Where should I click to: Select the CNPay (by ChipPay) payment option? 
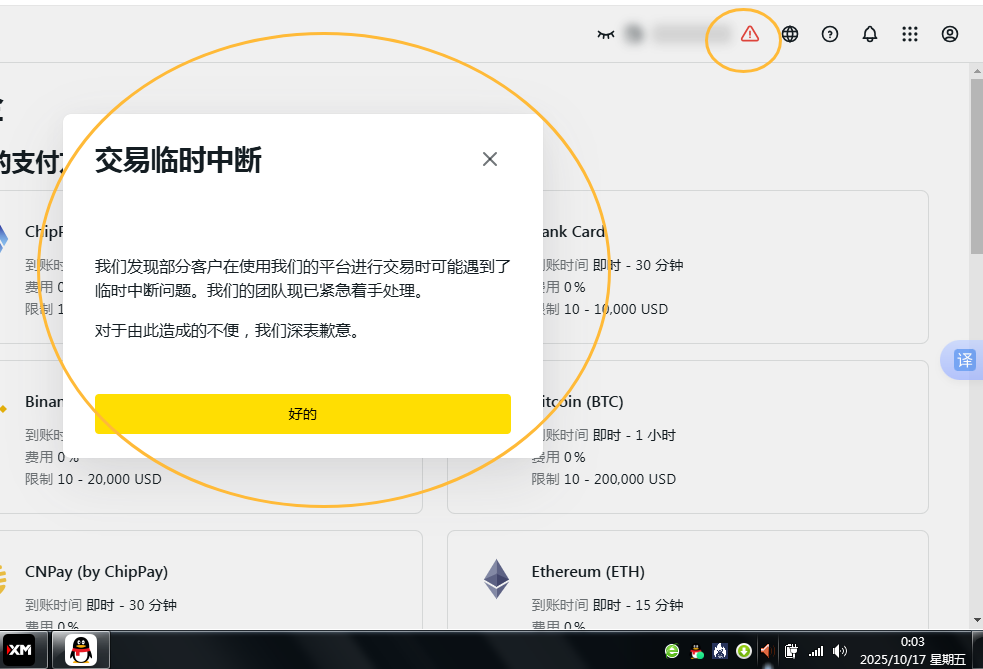[96, 572]
